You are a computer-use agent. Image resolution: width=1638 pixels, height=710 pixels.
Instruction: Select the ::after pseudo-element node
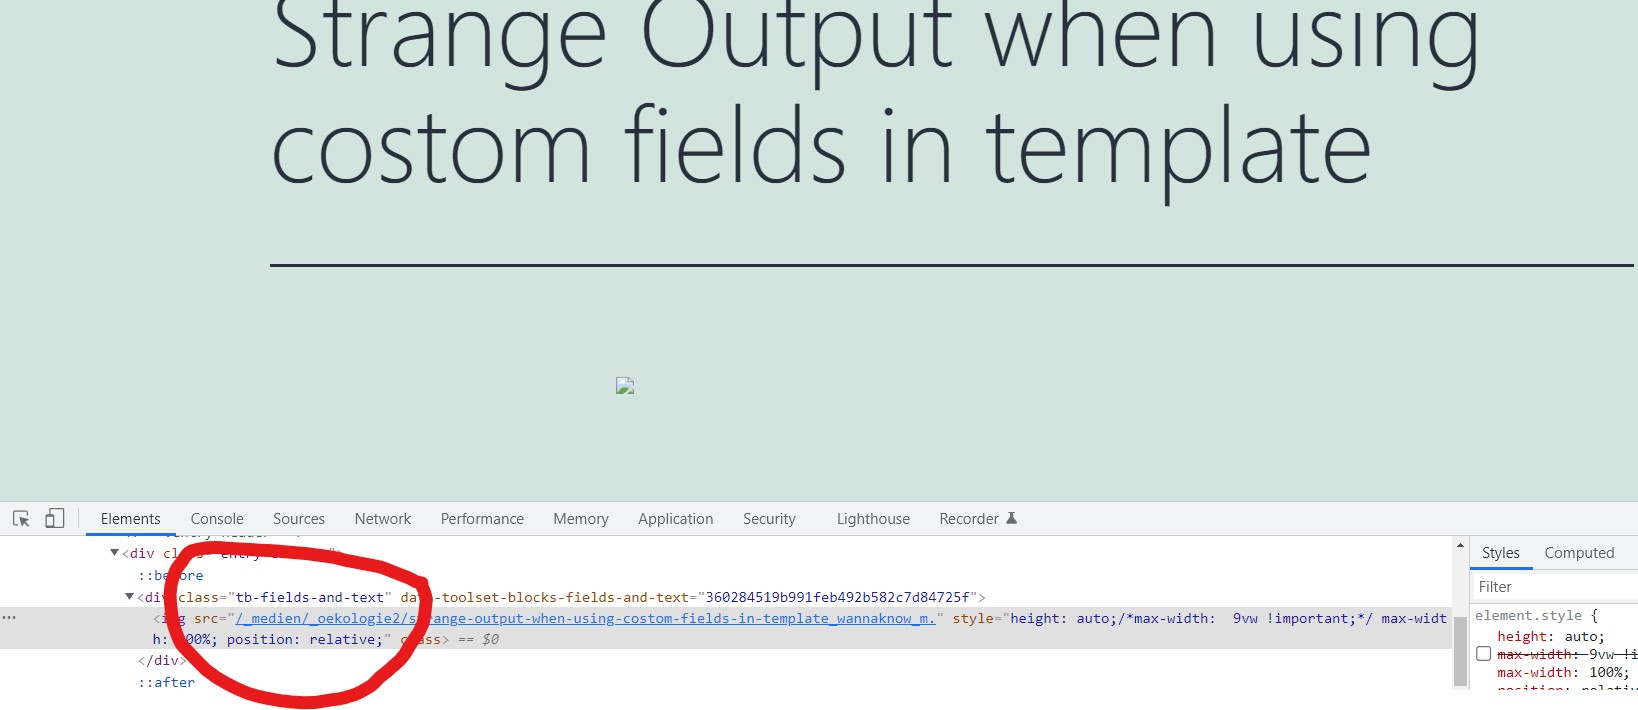pos(167,682)
